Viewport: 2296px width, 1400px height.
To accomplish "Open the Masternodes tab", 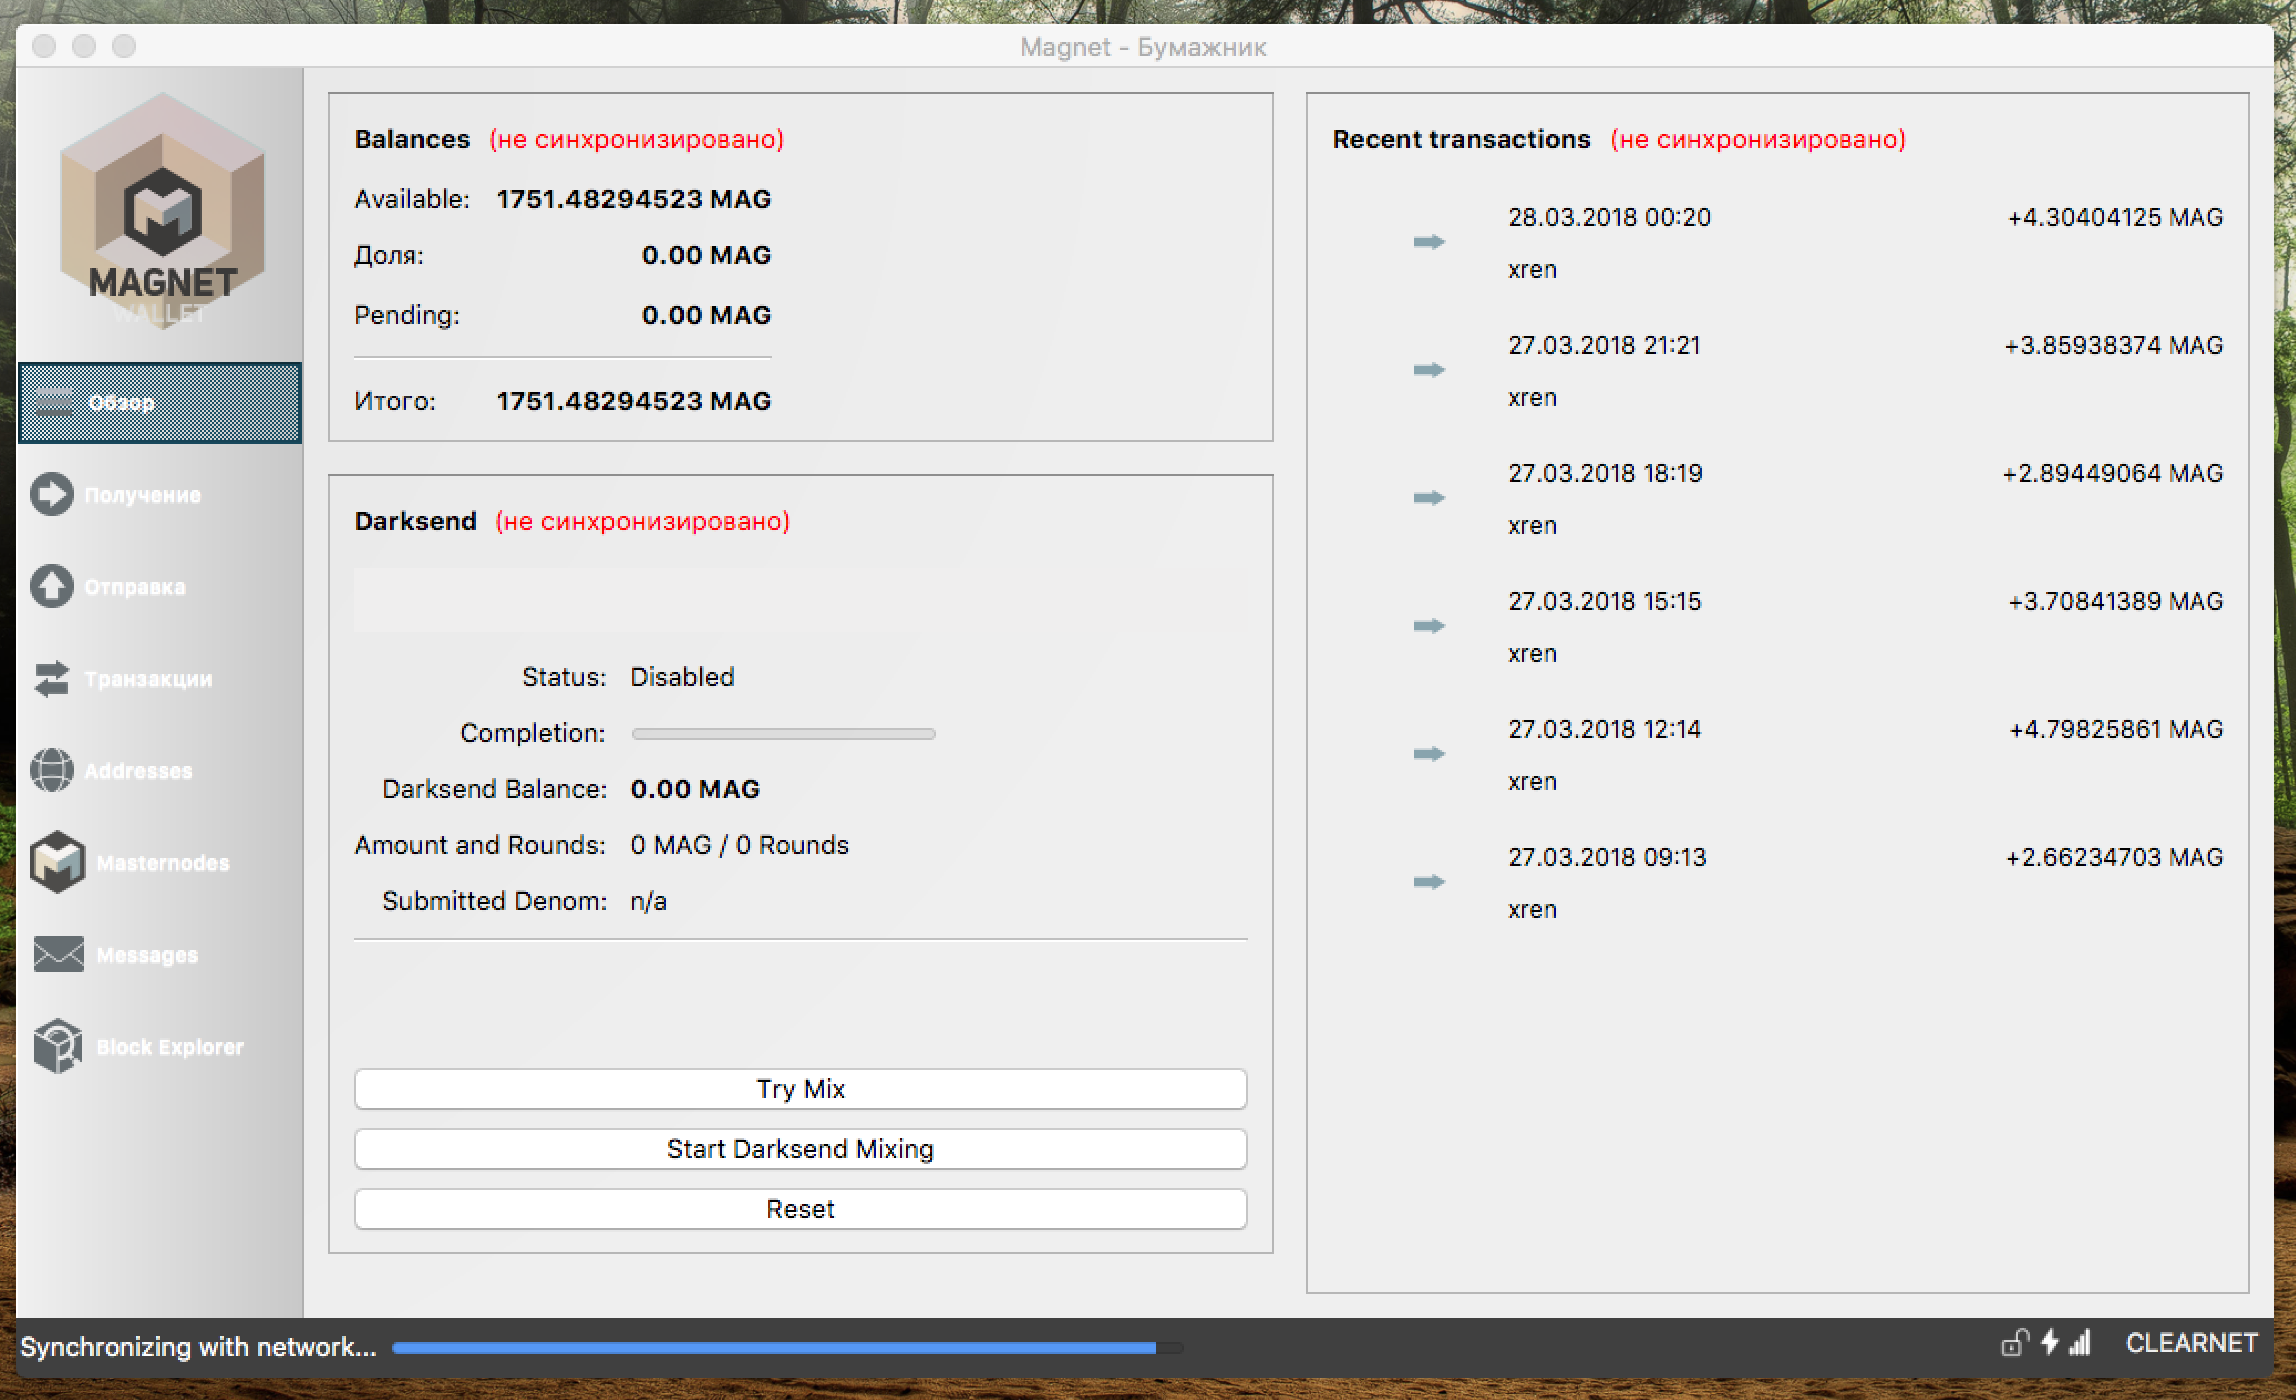I will 159,863.
